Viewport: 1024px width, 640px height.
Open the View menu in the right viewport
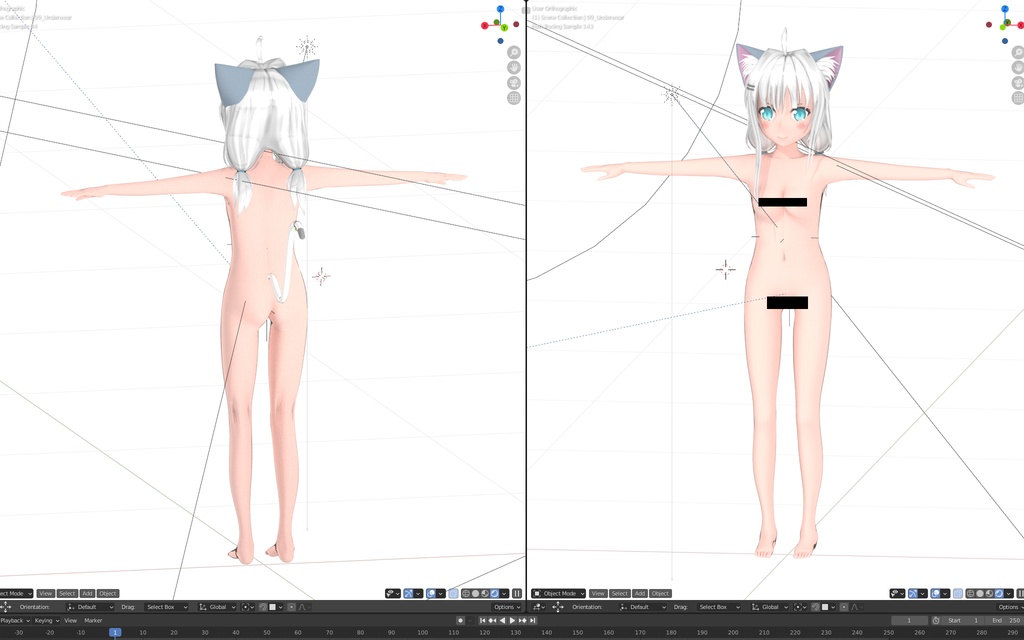(x=599, y=592)
